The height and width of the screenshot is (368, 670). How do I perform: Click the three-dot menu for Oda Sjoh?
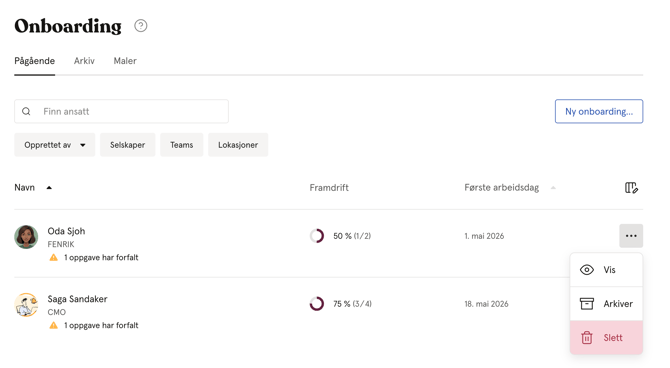tap(631, 236)
